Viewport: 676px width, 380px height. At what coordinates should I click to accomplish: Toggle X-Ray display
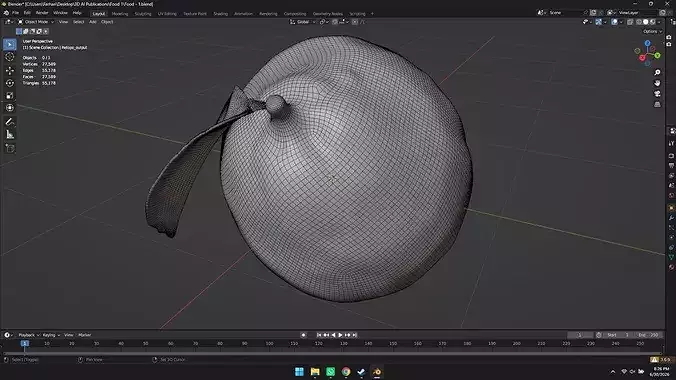[630, 22]
